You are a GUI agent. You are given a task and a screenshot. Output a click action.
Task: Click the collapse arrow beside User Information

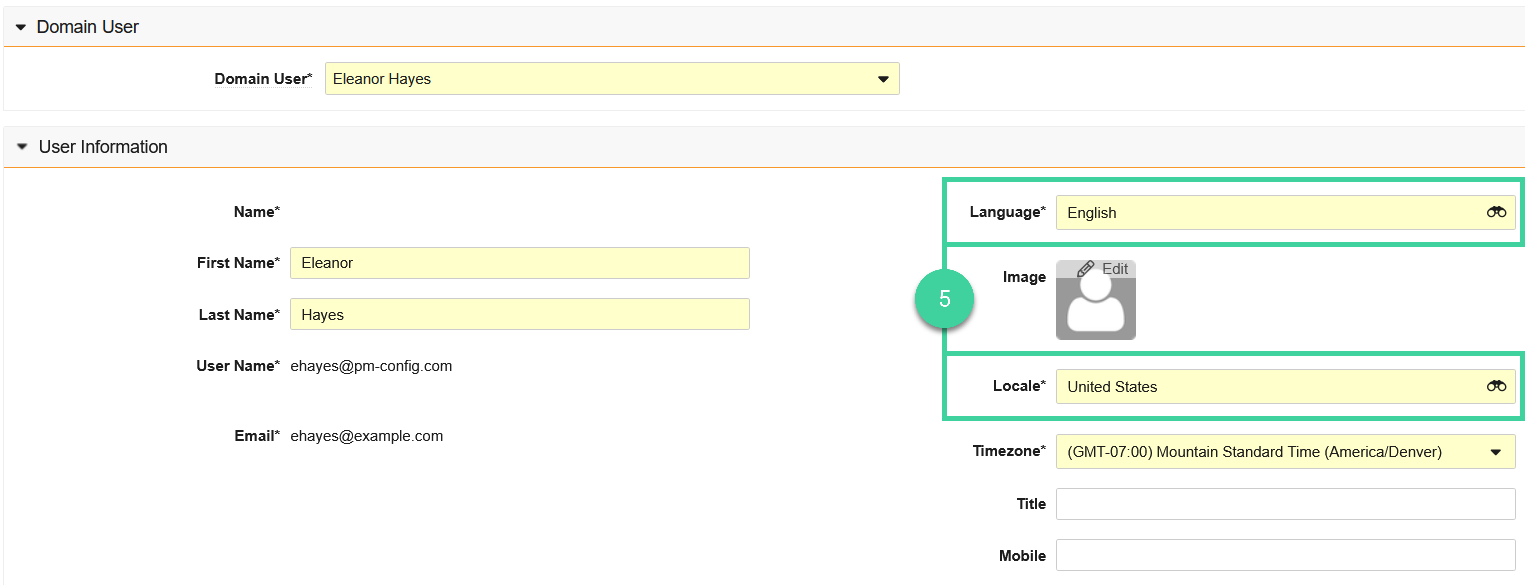pyautogui.click(x=22, y=146)
